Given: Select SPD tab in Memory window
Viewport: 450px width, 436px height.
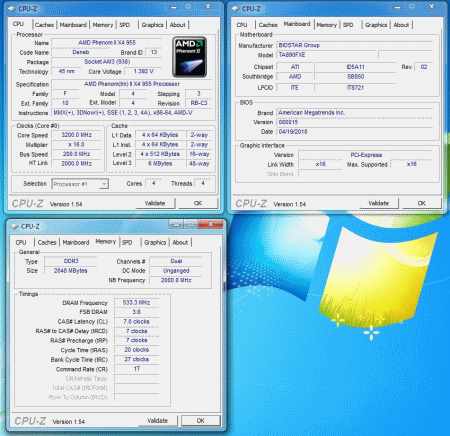Looking at the screenshot, I should click(x=127, y=242).
